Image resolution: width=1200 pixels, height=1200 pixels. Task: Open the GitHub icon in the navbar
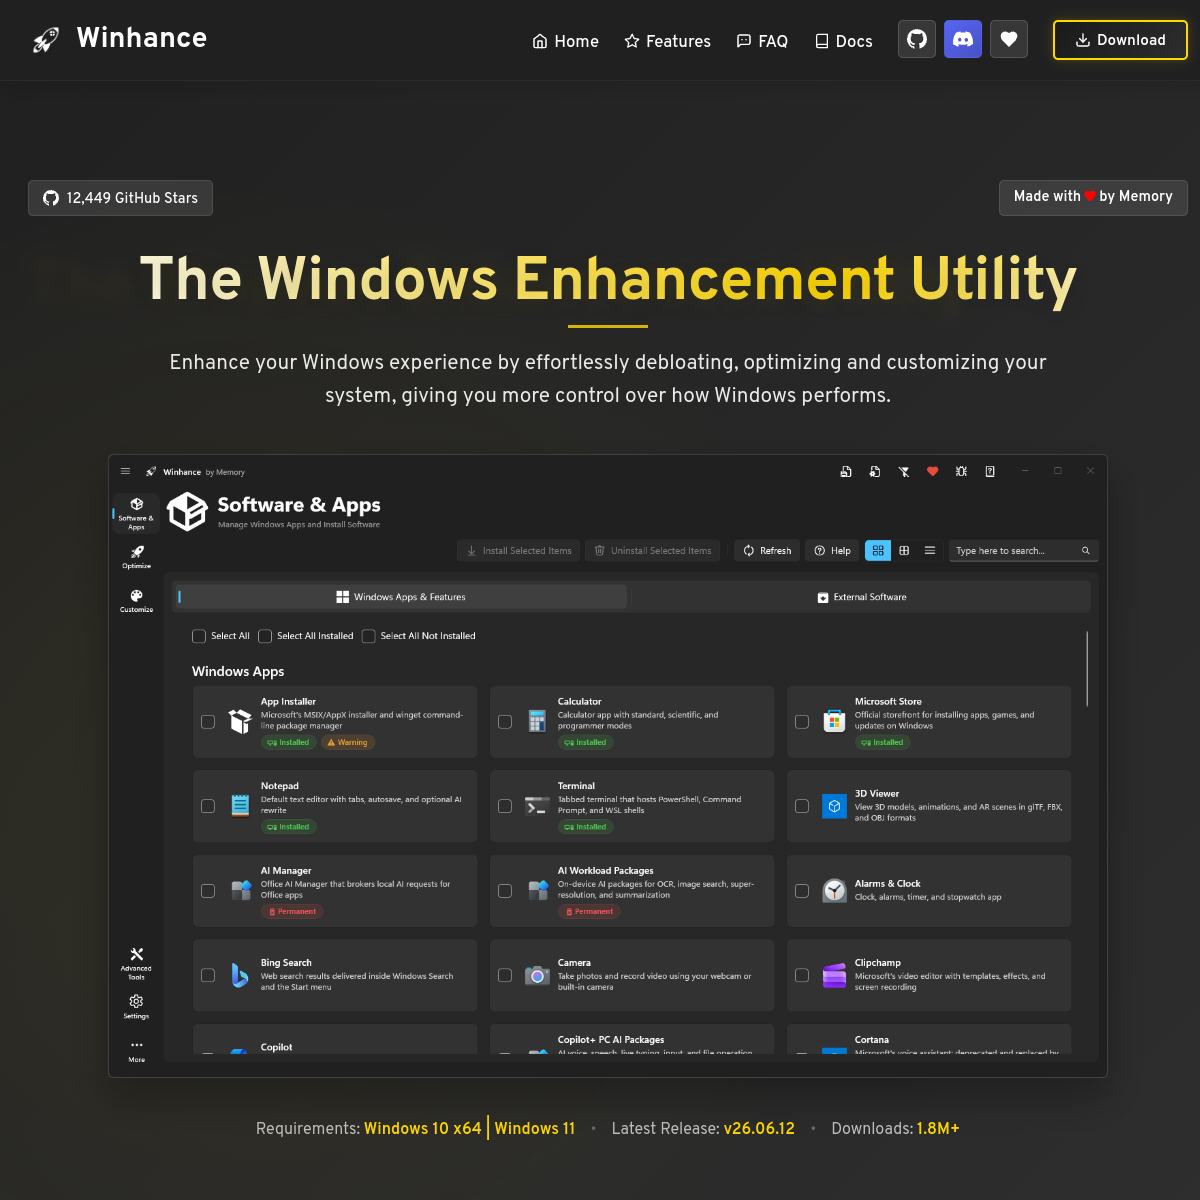(917, 39)
